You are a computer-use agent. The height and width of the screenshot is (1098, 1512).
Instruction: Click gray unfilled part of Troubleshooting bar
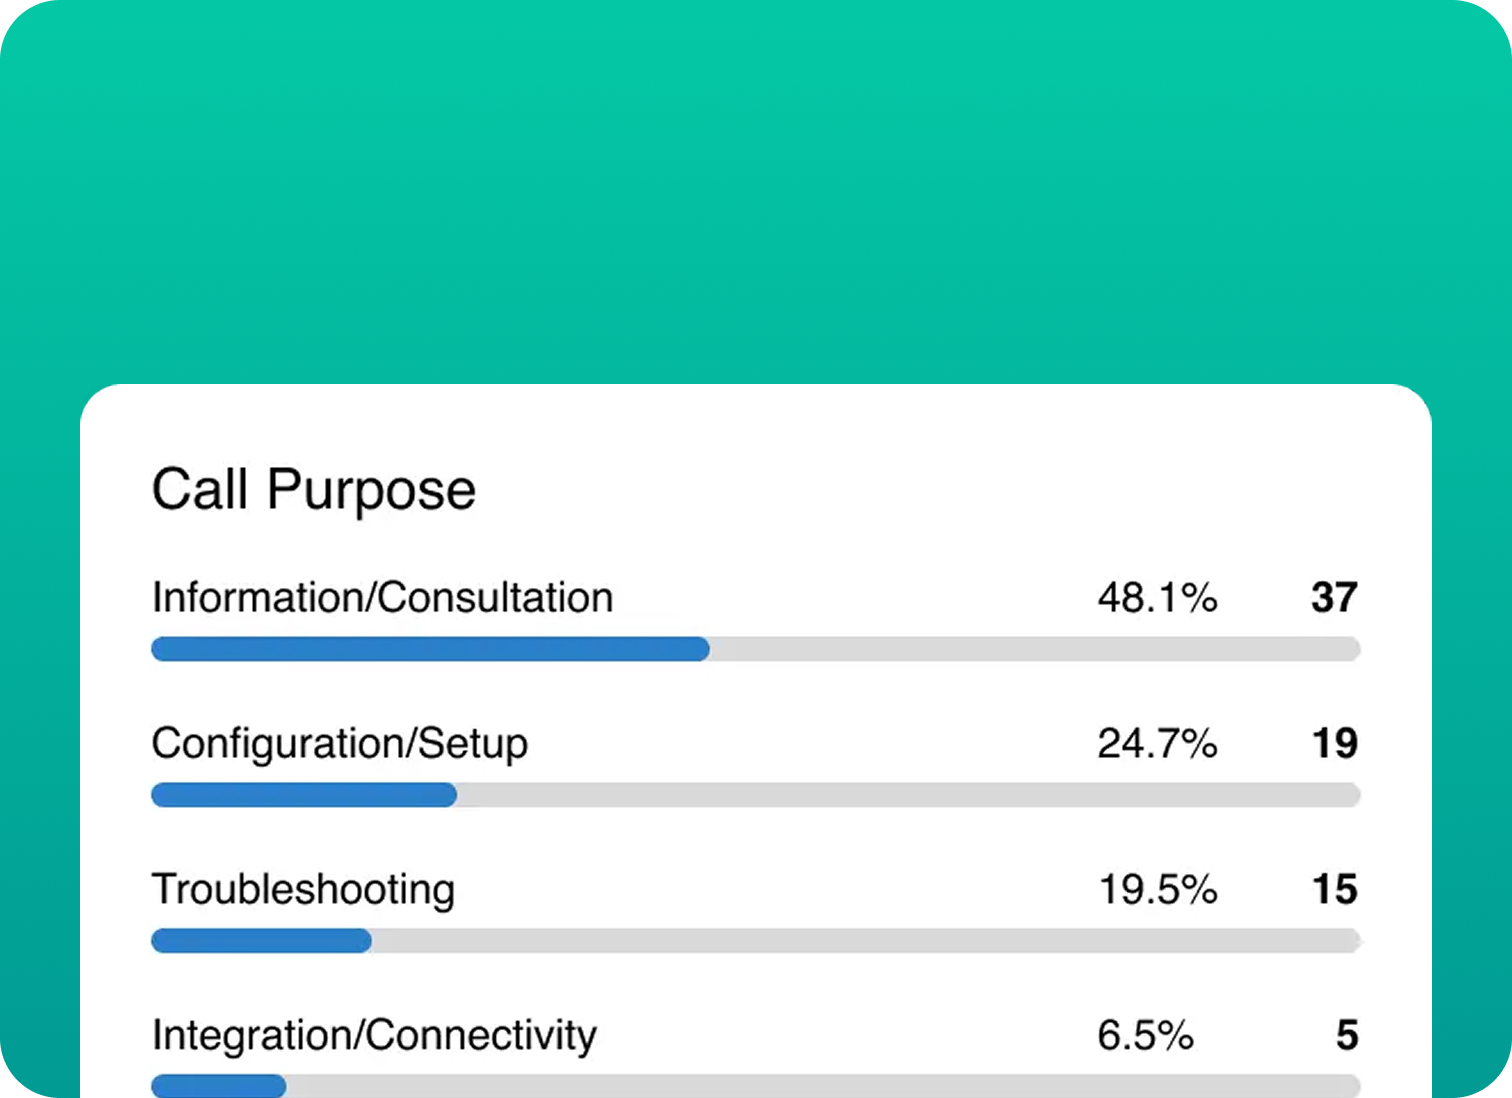(x=865, y=941)
